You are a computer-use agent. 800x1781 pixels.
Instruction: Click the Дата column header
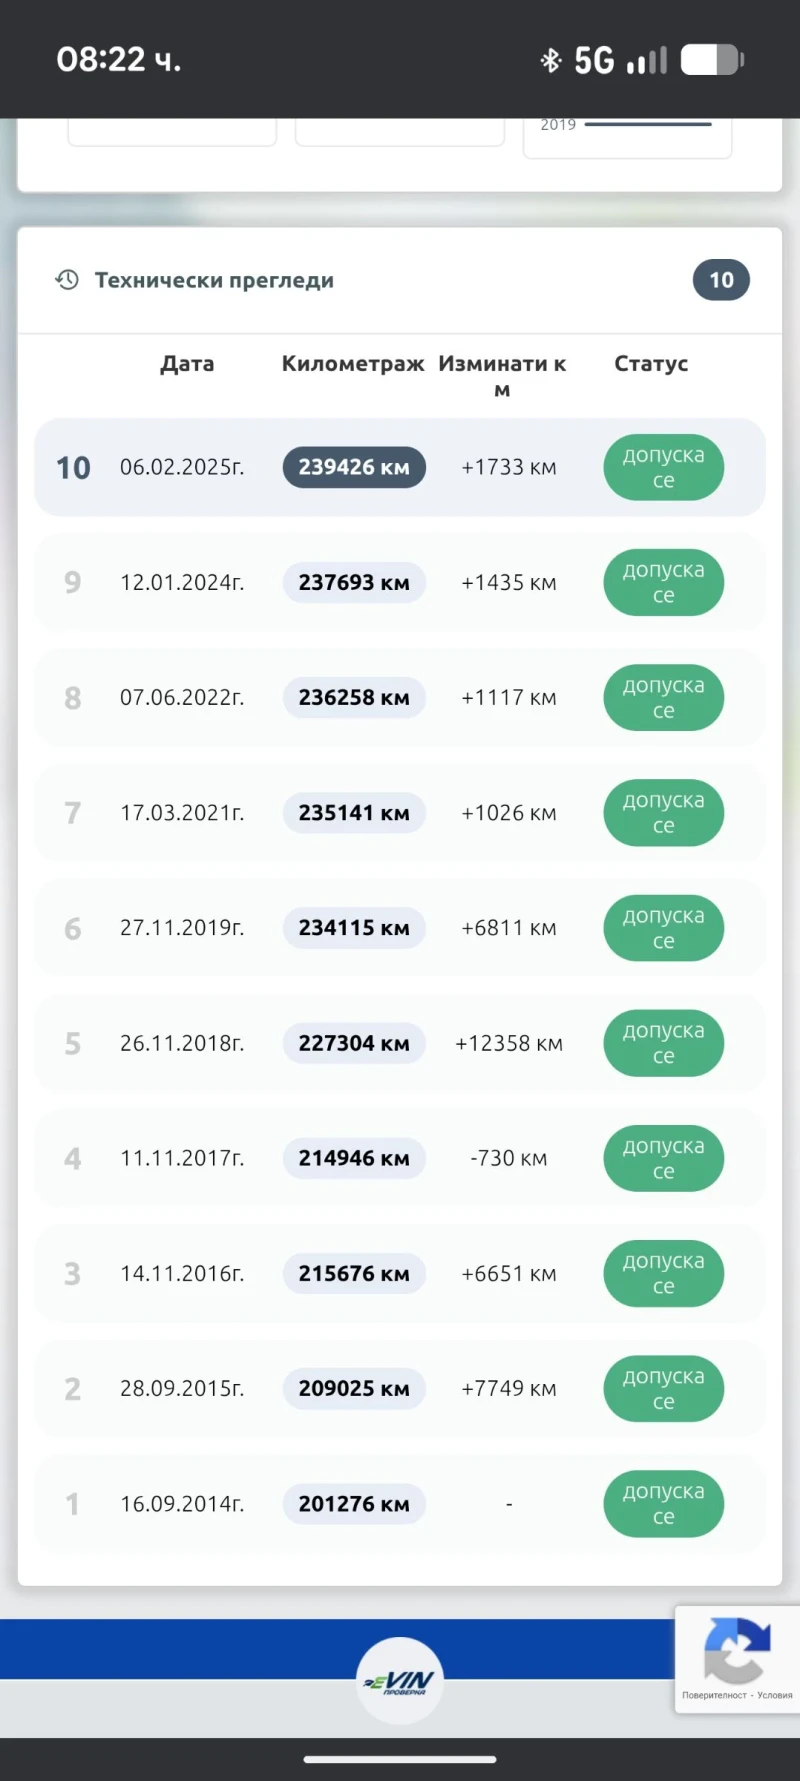[x=187, y=364]
